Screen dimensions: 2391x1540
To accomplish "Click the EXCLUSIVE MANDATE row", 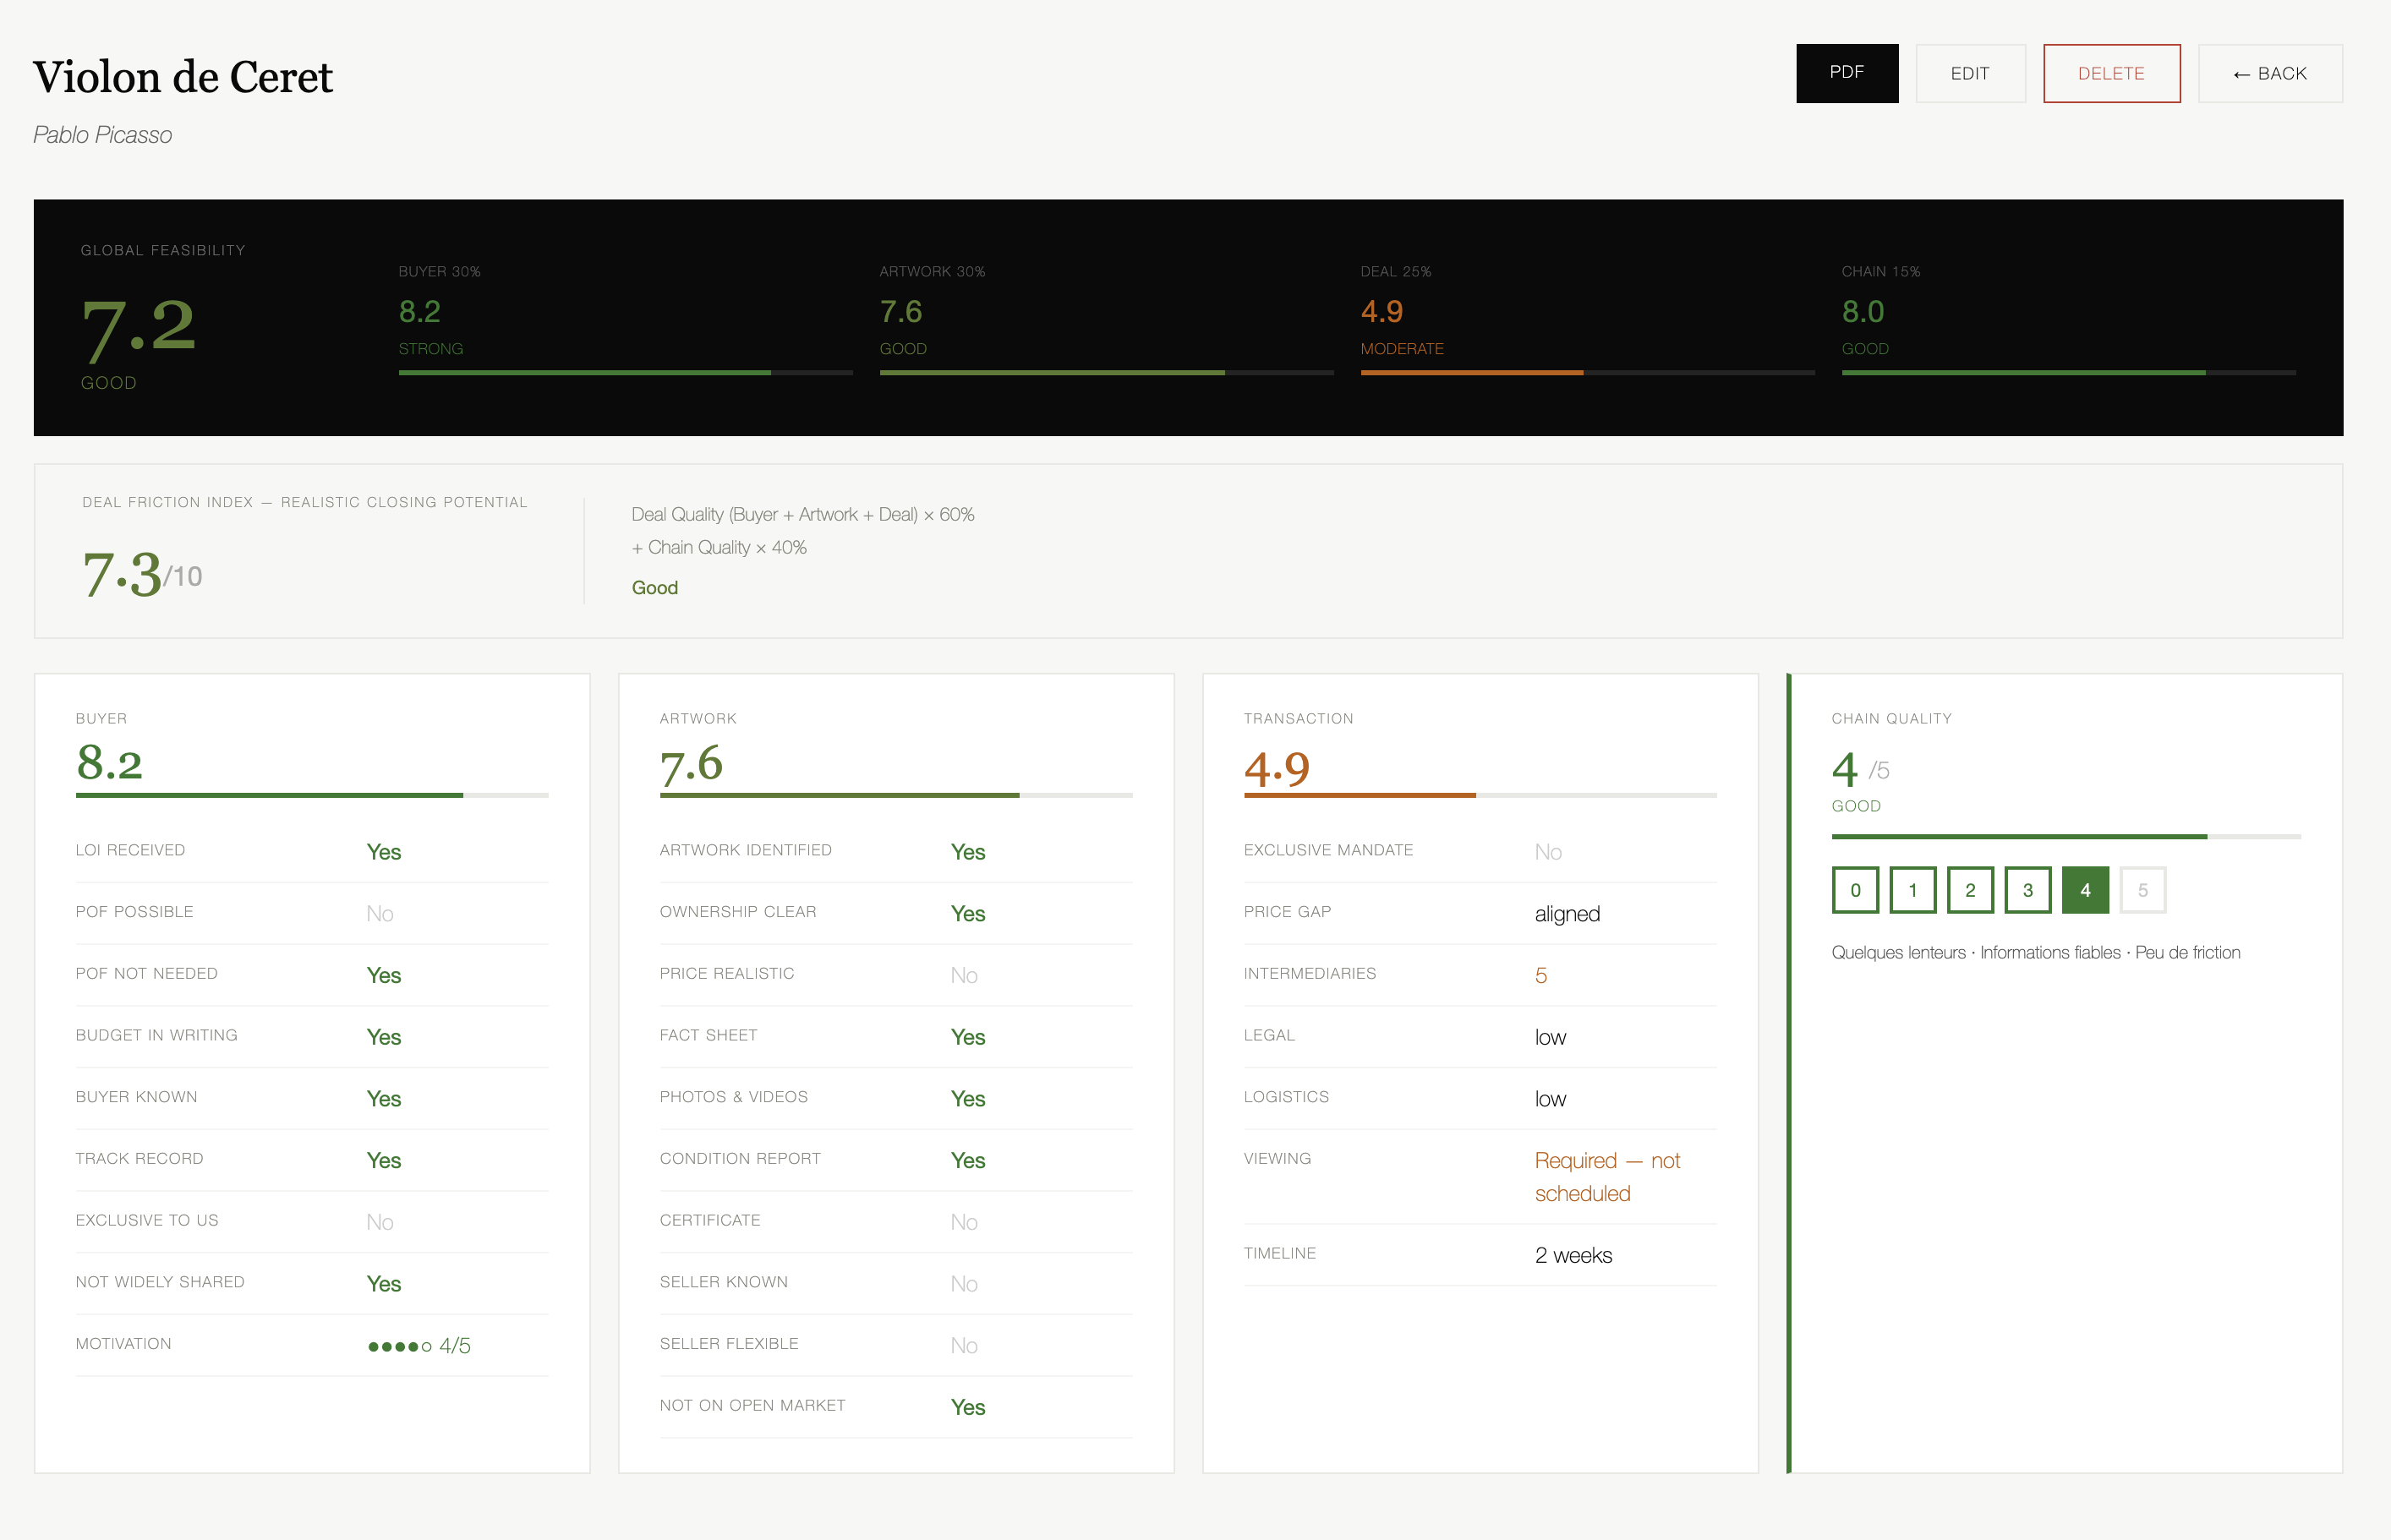I will click(x=1480, y=851).
